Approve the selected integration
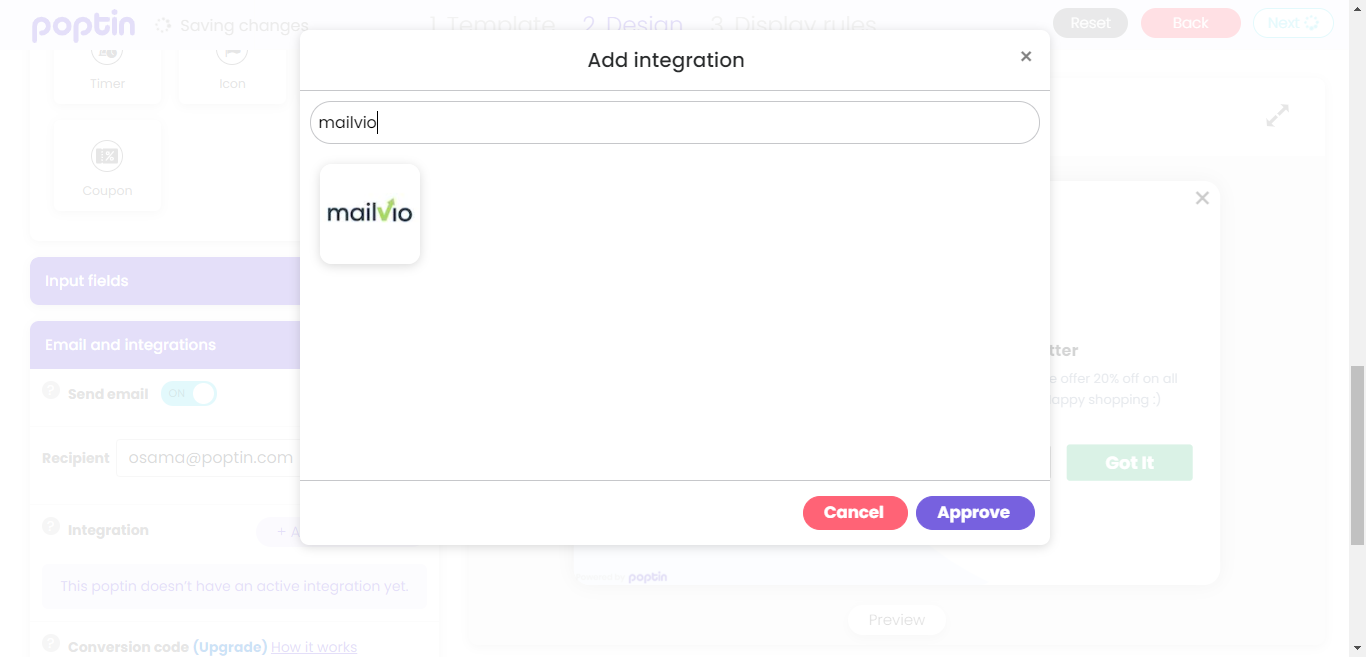The image size is (1366, 657). [975, 513]
